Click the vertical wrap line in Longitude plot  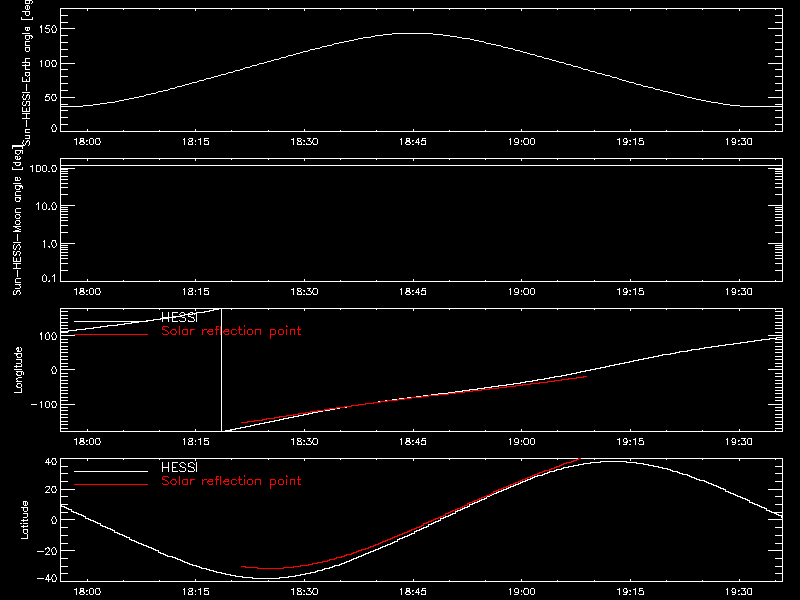pos(221,370)
